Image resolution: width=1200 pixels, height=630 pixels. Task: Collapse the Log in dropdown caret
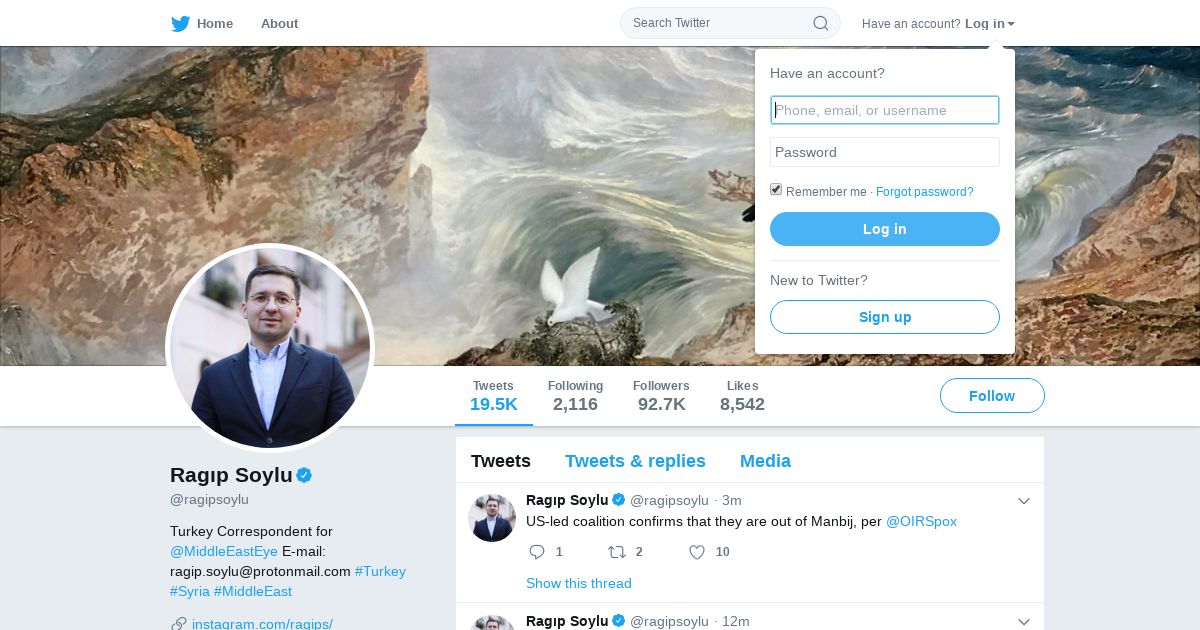coord(1011,24)
